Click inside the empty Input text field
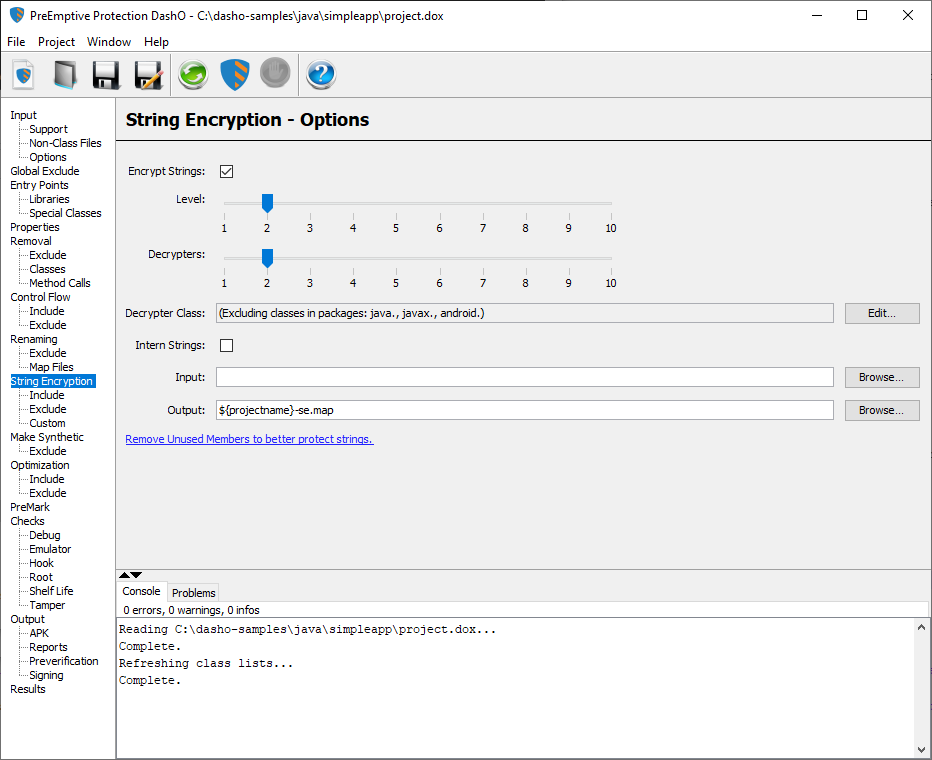 tap(525, 377)
